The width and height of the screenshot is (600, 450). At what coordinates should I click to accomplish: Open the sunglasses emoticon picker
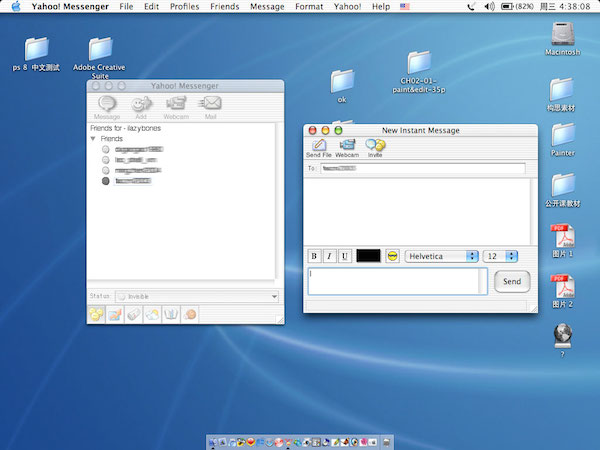[392, 256]
